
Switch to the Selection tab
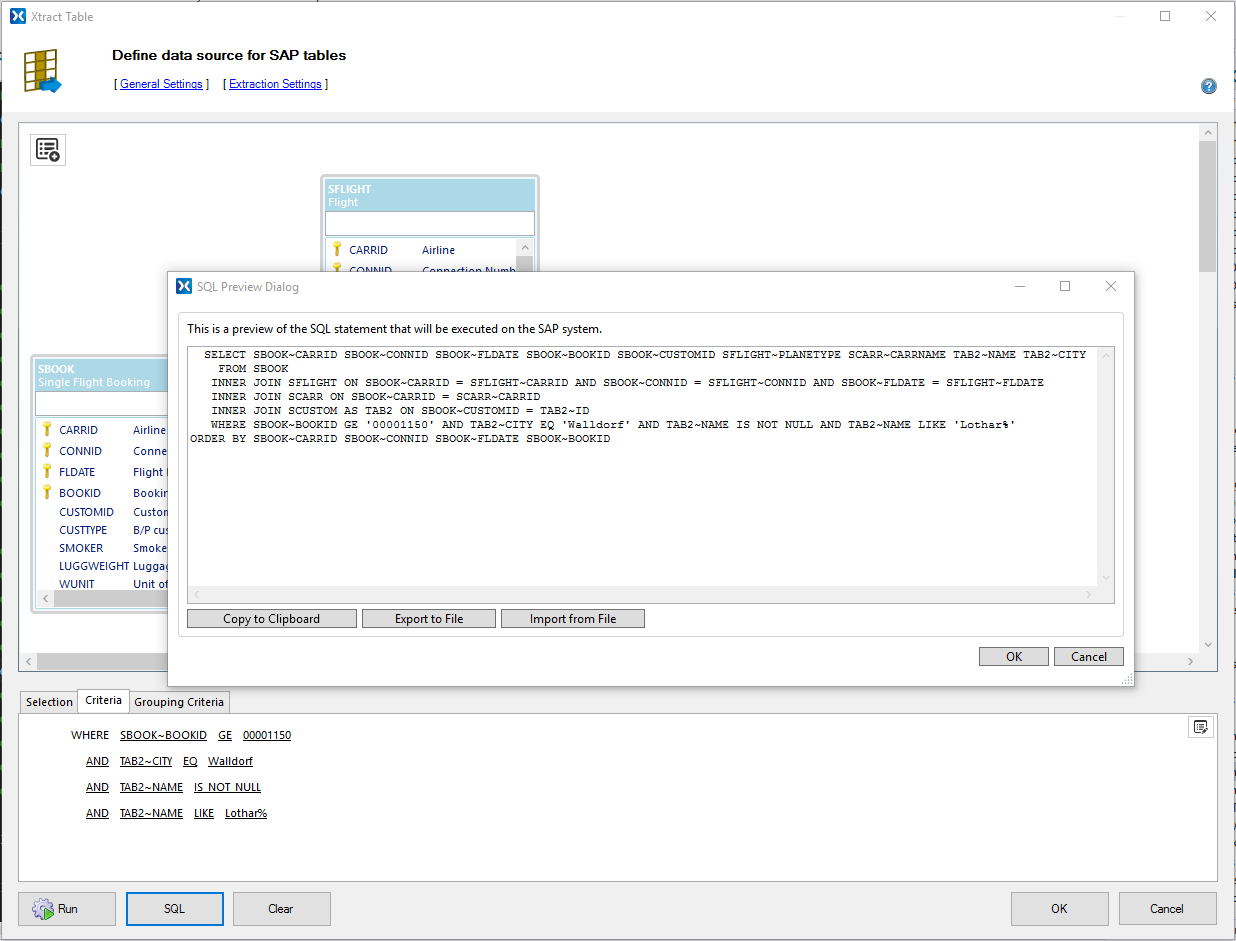point(49,702)
